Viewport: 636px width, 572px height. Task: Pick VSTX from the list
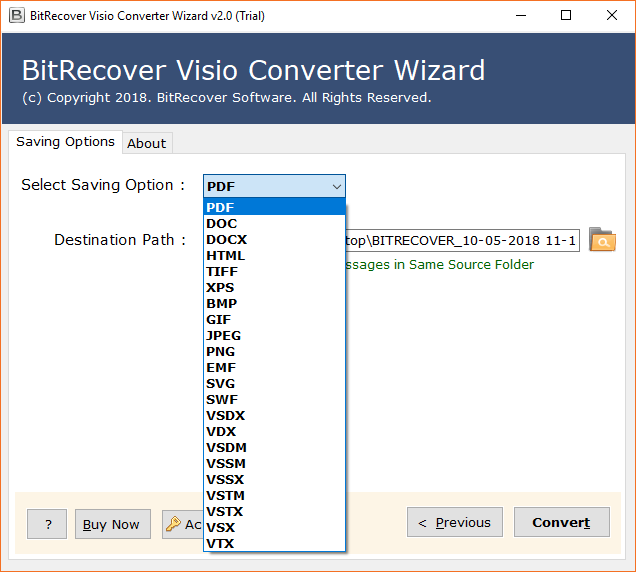point(274,512)
